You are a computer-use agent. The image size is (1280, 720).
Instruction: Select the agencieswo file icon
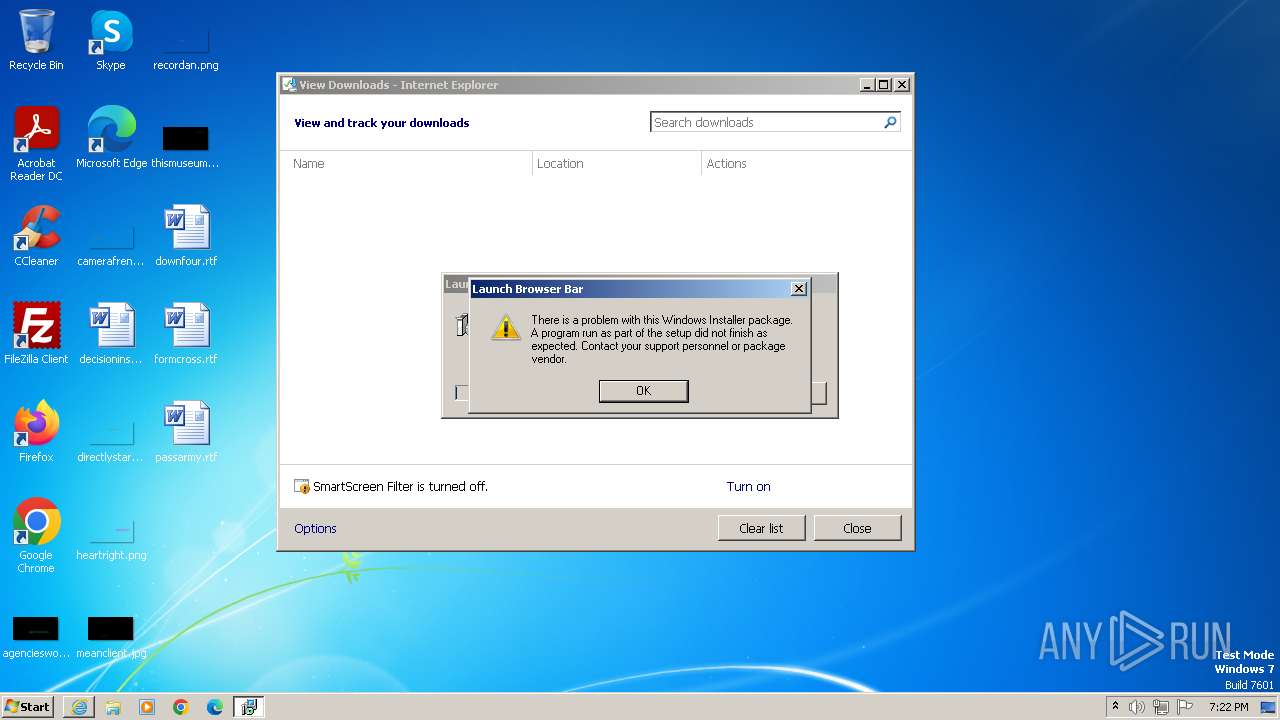click(x=36, y=637)
